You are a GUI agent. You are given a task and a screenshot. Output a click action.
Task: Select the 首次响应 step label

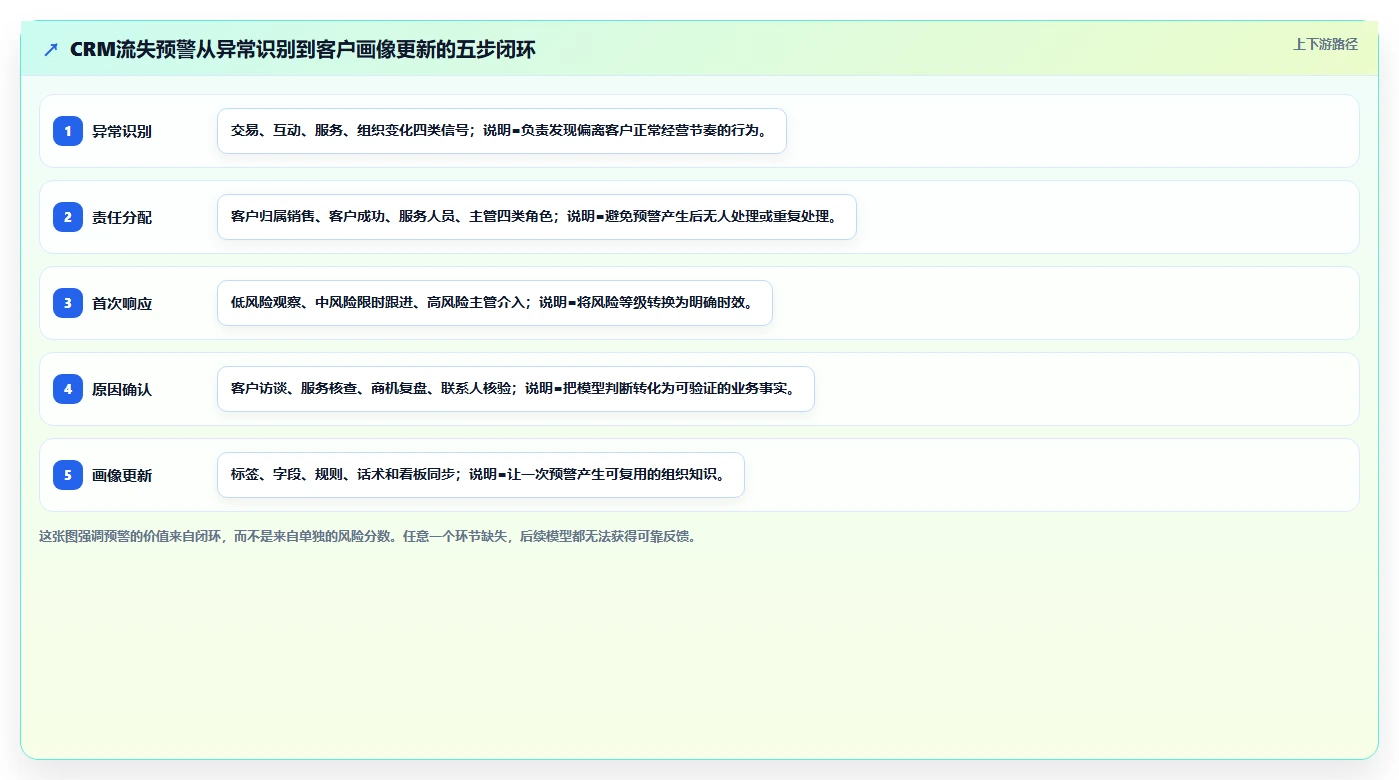coord(122,303)
